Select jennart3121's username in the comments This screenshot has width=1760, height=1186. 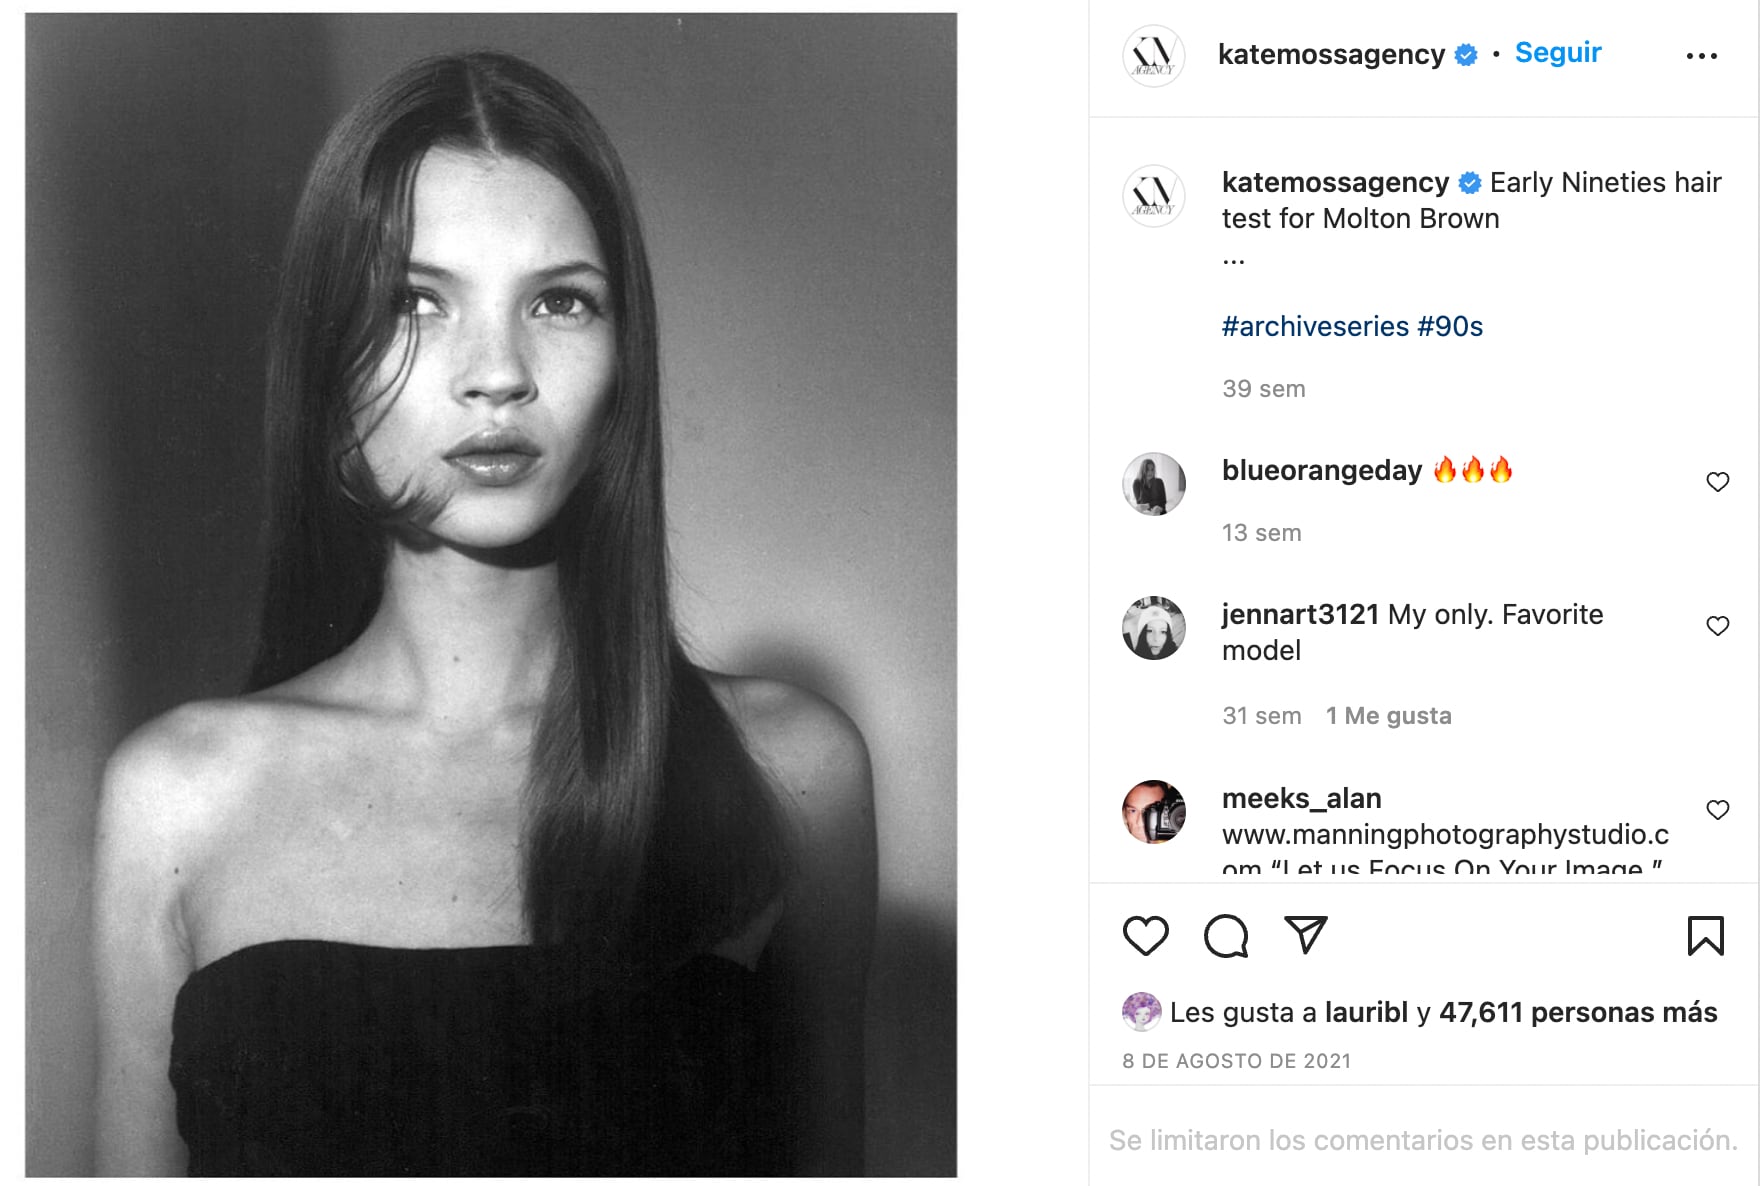(1298, 614)
